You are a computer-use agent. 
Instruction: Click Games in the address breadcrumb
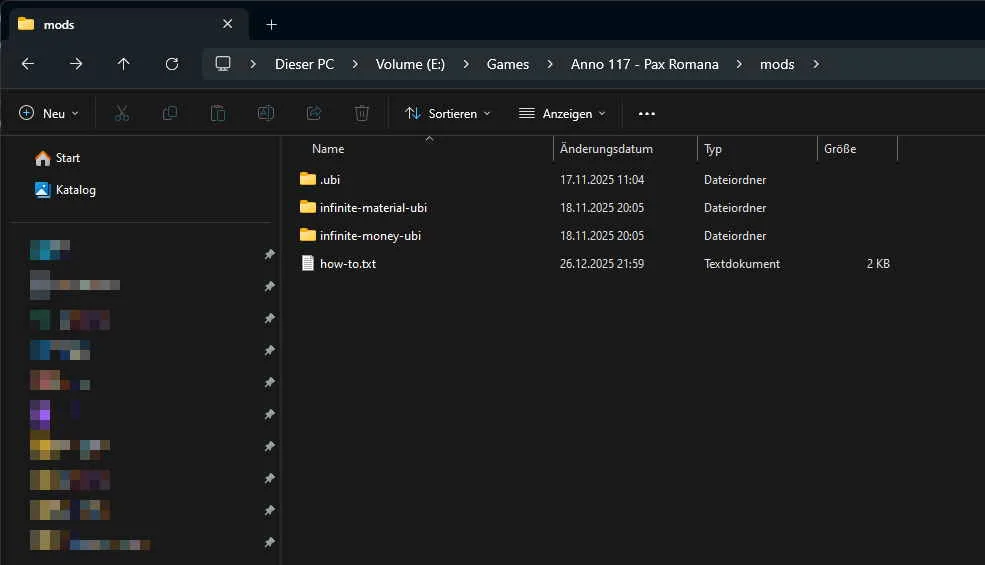508,64
